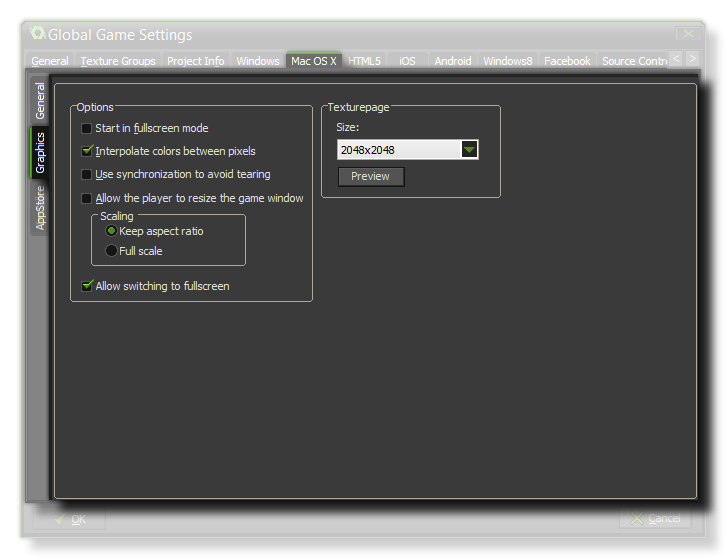Select the Full scale radio option

click(111, 251)
